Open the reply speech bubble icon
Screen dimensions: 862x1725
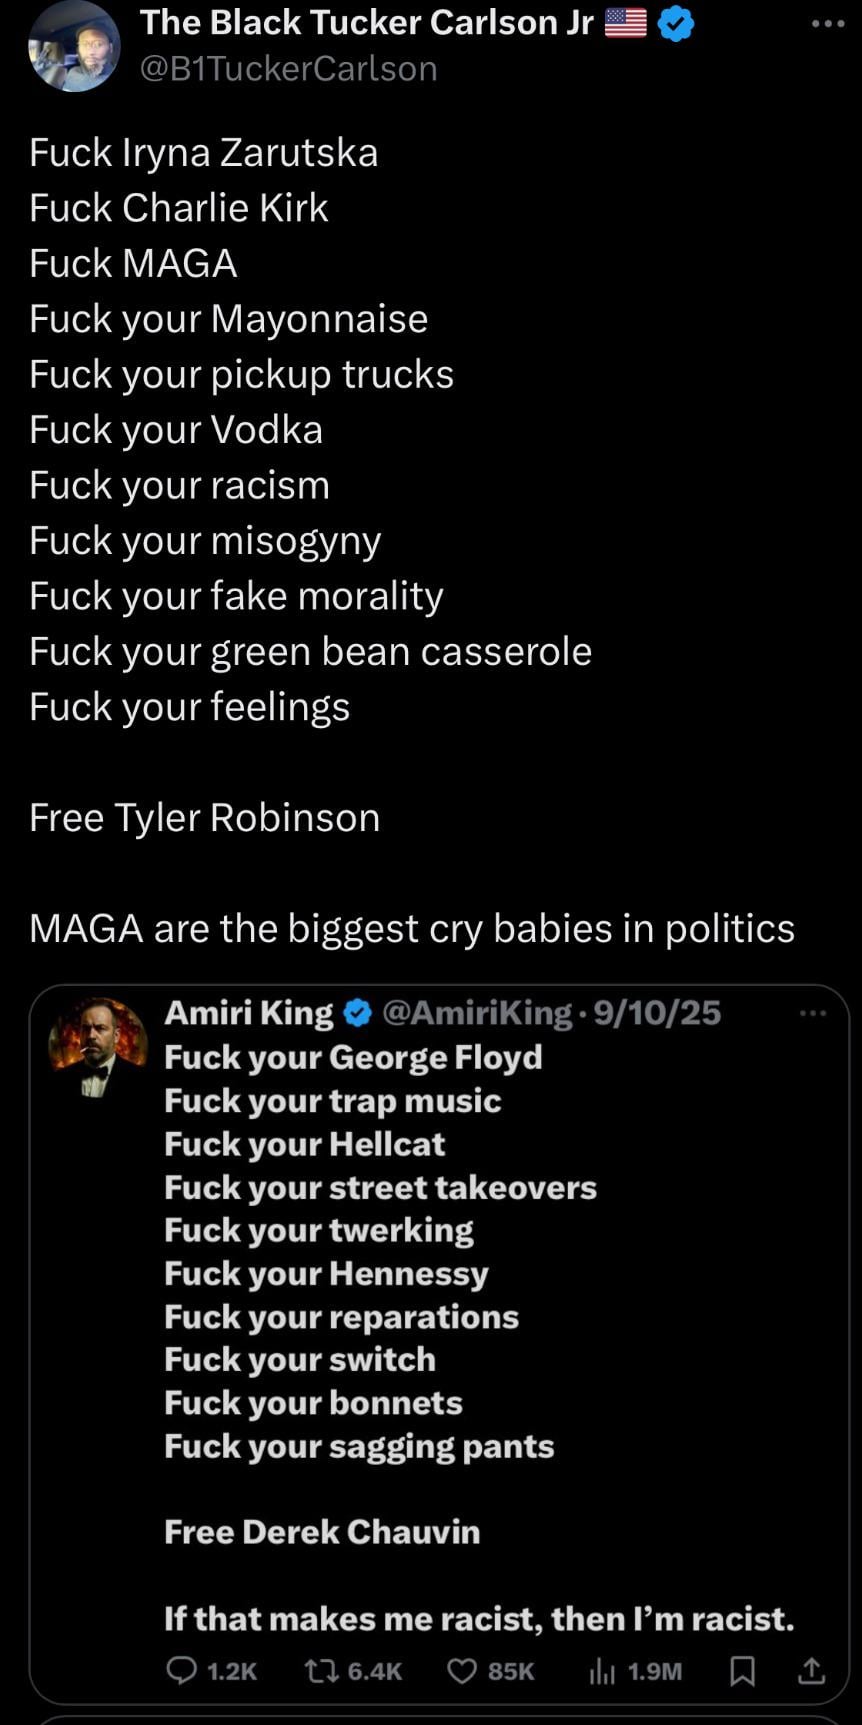pyautogui.click(x=181, y=1670)
